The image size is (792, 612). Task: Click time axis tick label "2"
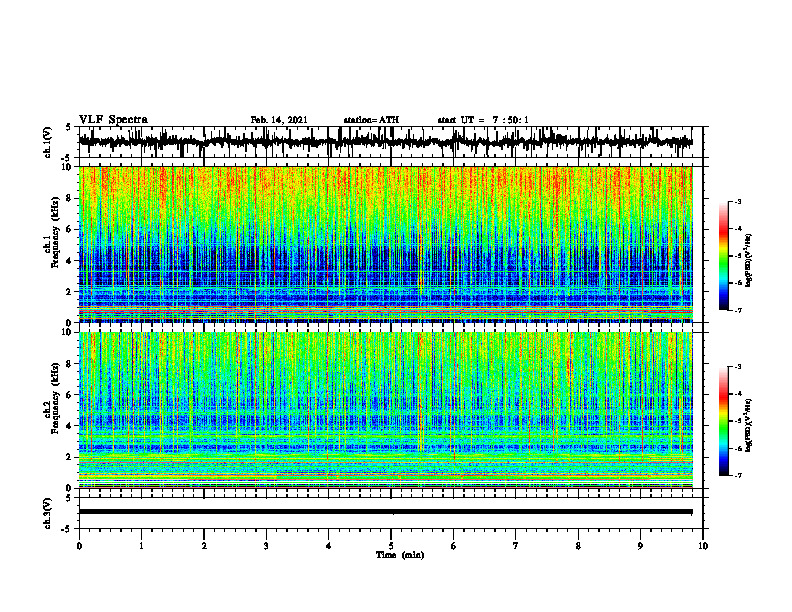pyautogui.click(x=204, y=546)
